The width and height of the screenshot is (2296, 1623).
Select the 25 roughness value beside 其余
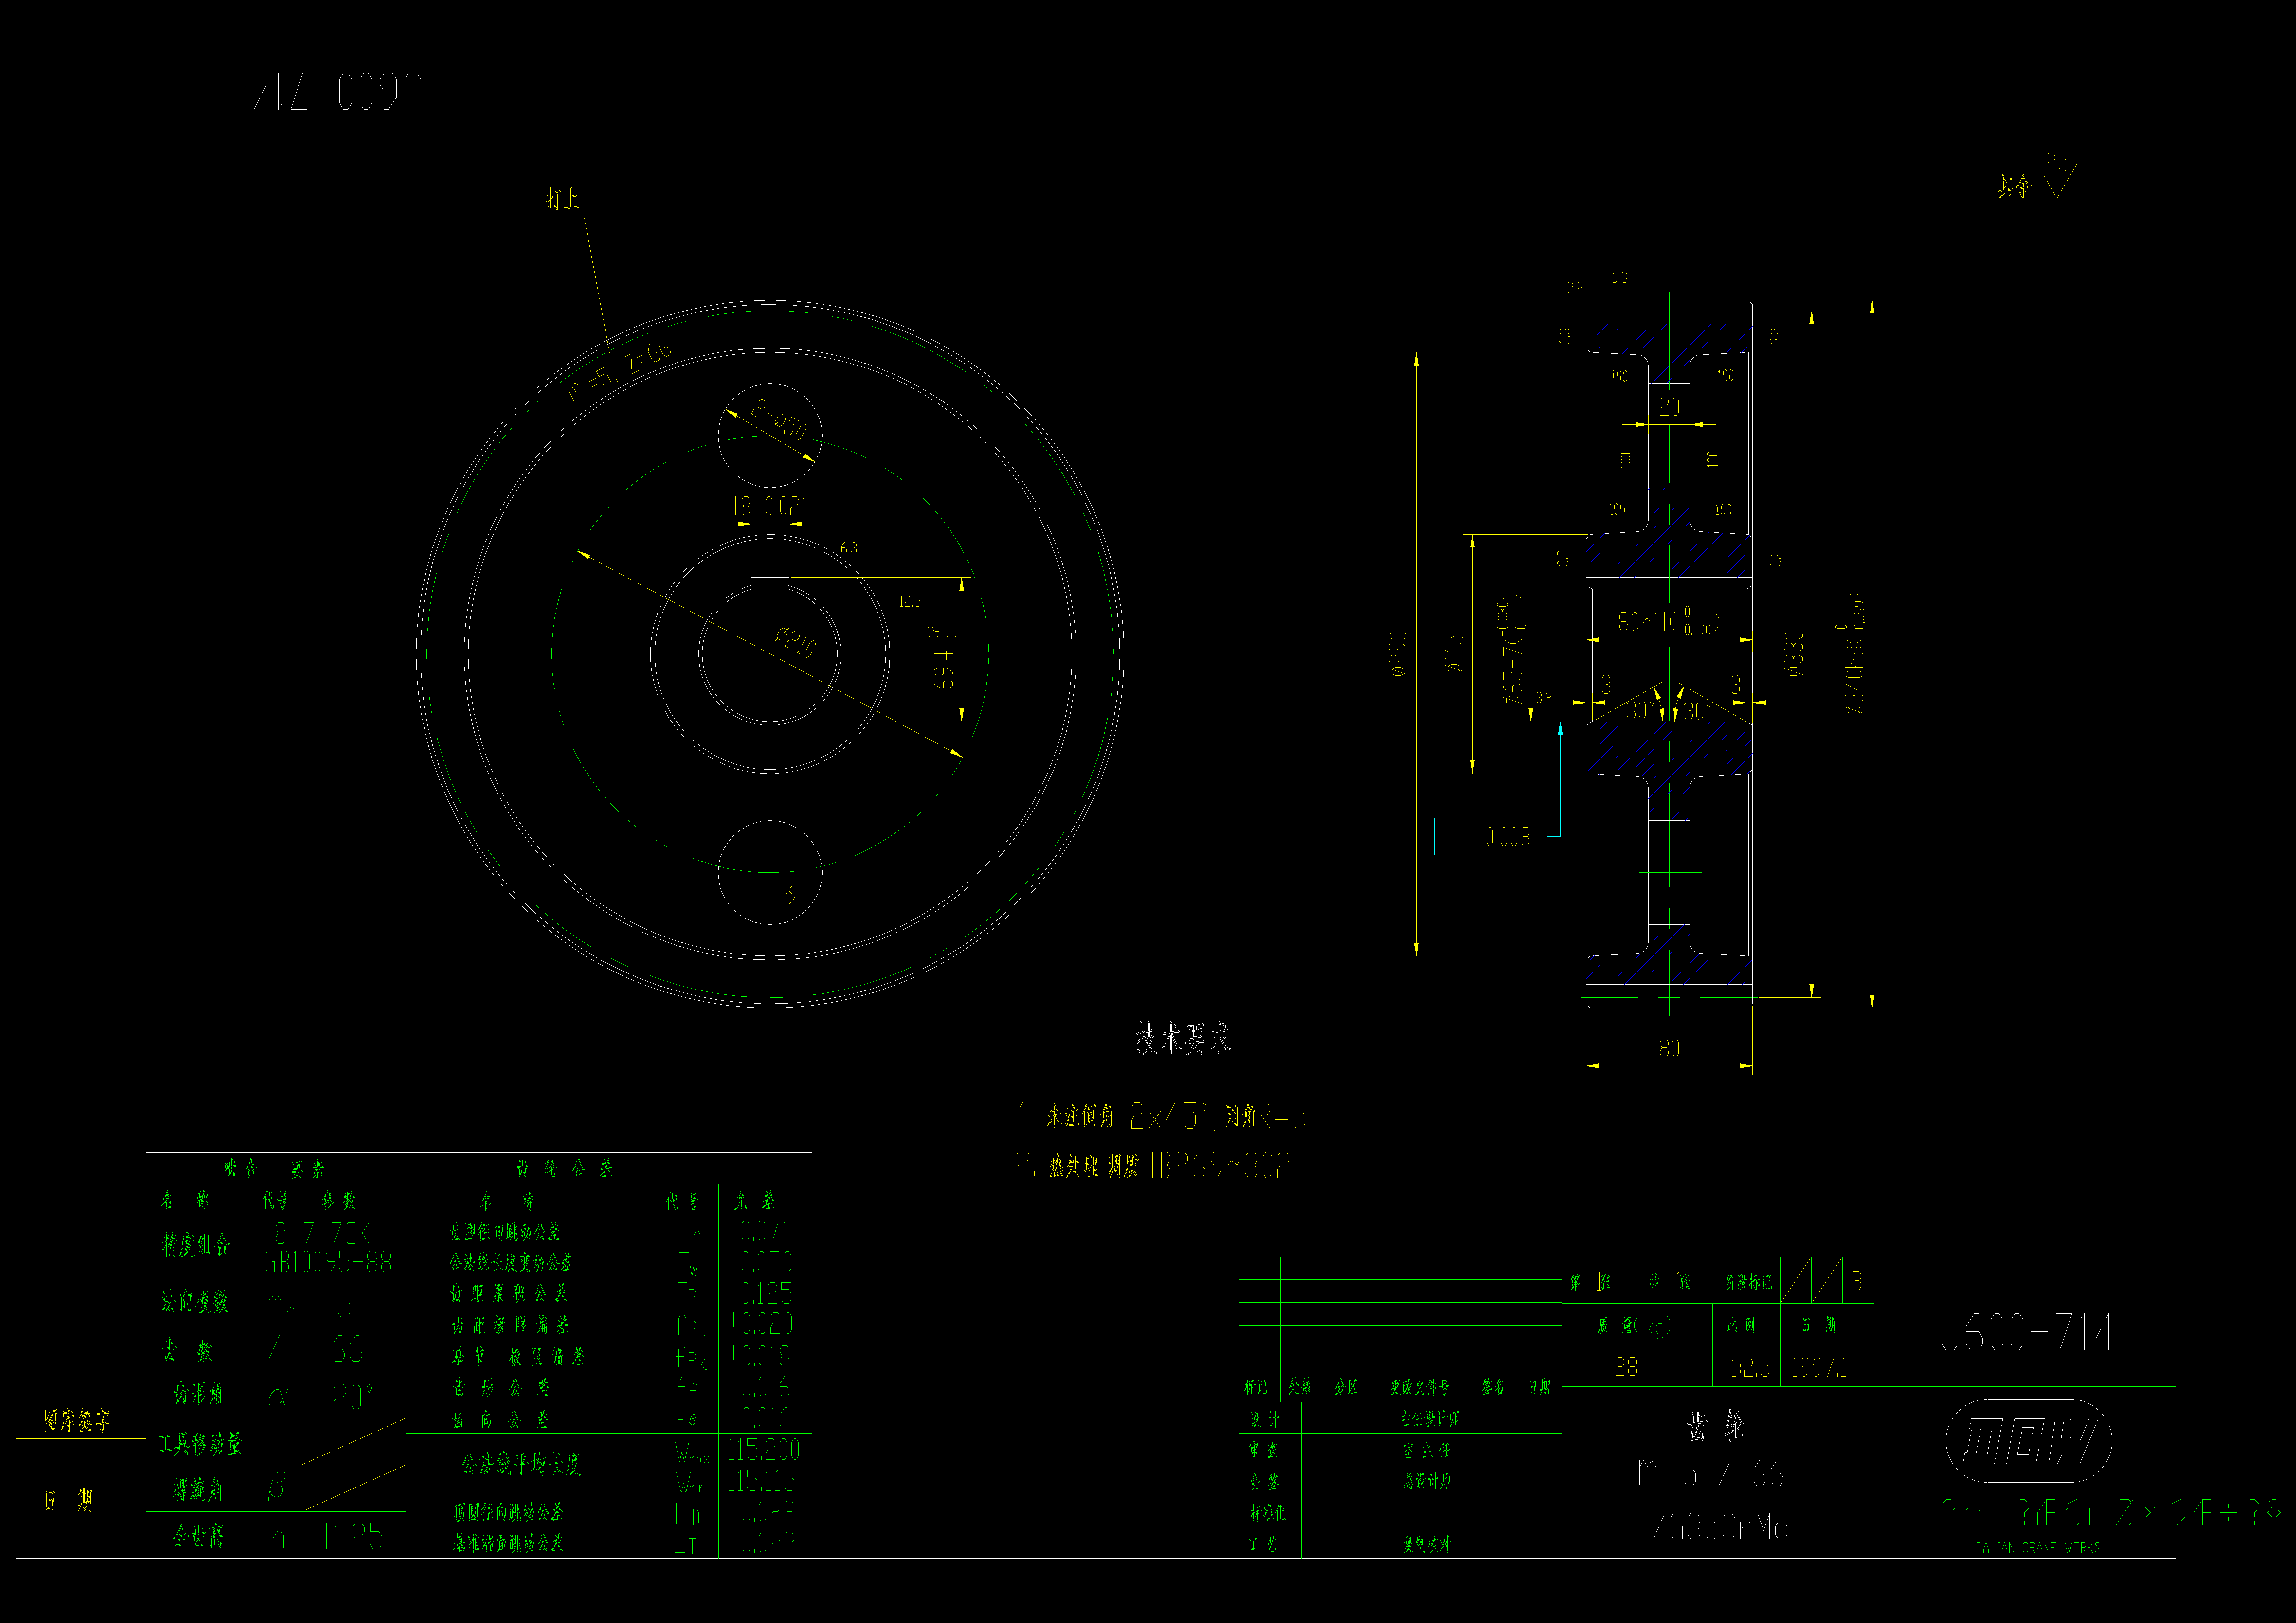pyautogui.click(x=2056, y=162)
